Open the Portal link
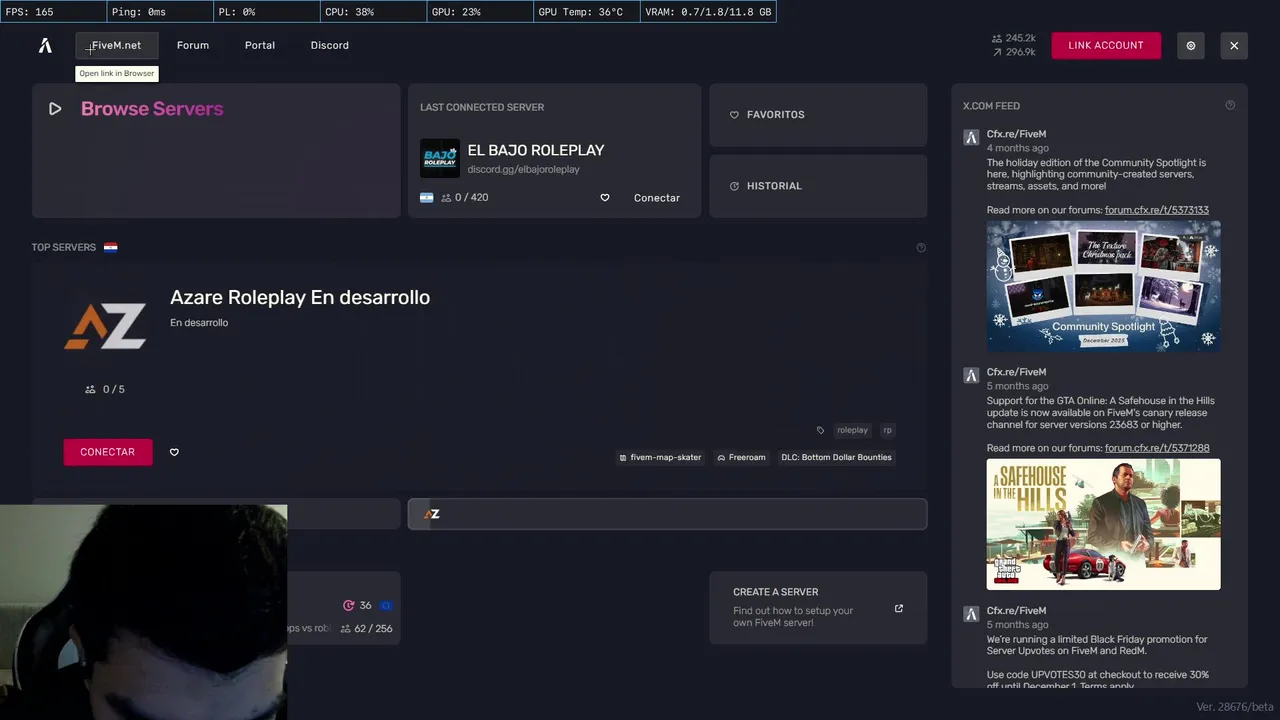The width and height of the screenshot is (1280, 720). 260,45
